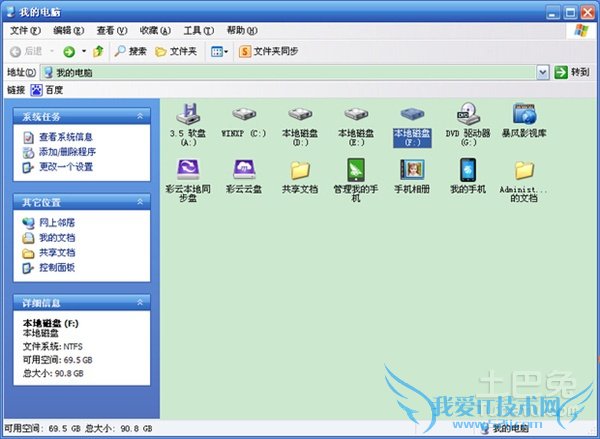Open the 暴风影视库 icon
Screen dimensions: 600x439
tap(524, 120)
